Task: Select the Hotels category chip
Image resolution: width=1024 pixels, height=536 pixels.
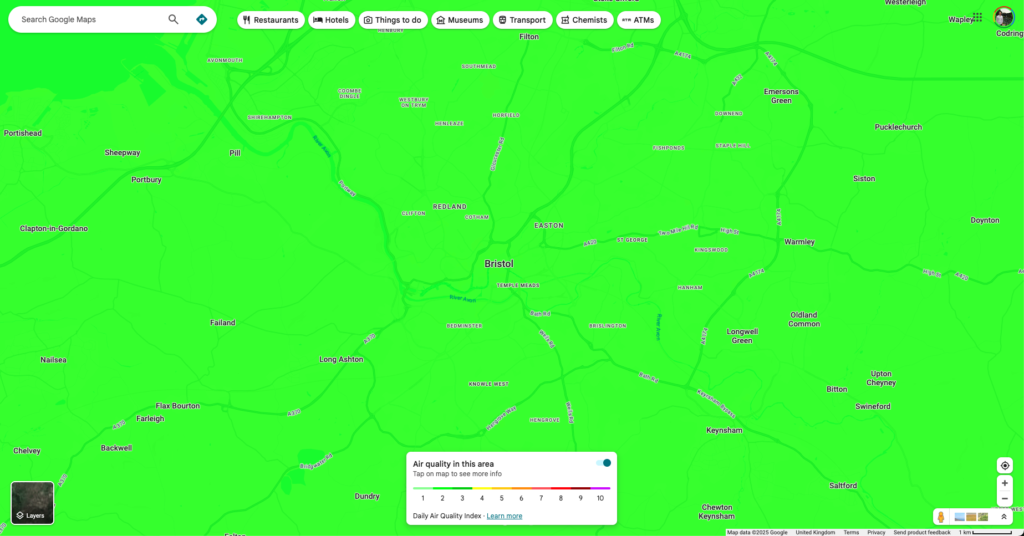Action: pyautogui.click(x=332, y=20)
